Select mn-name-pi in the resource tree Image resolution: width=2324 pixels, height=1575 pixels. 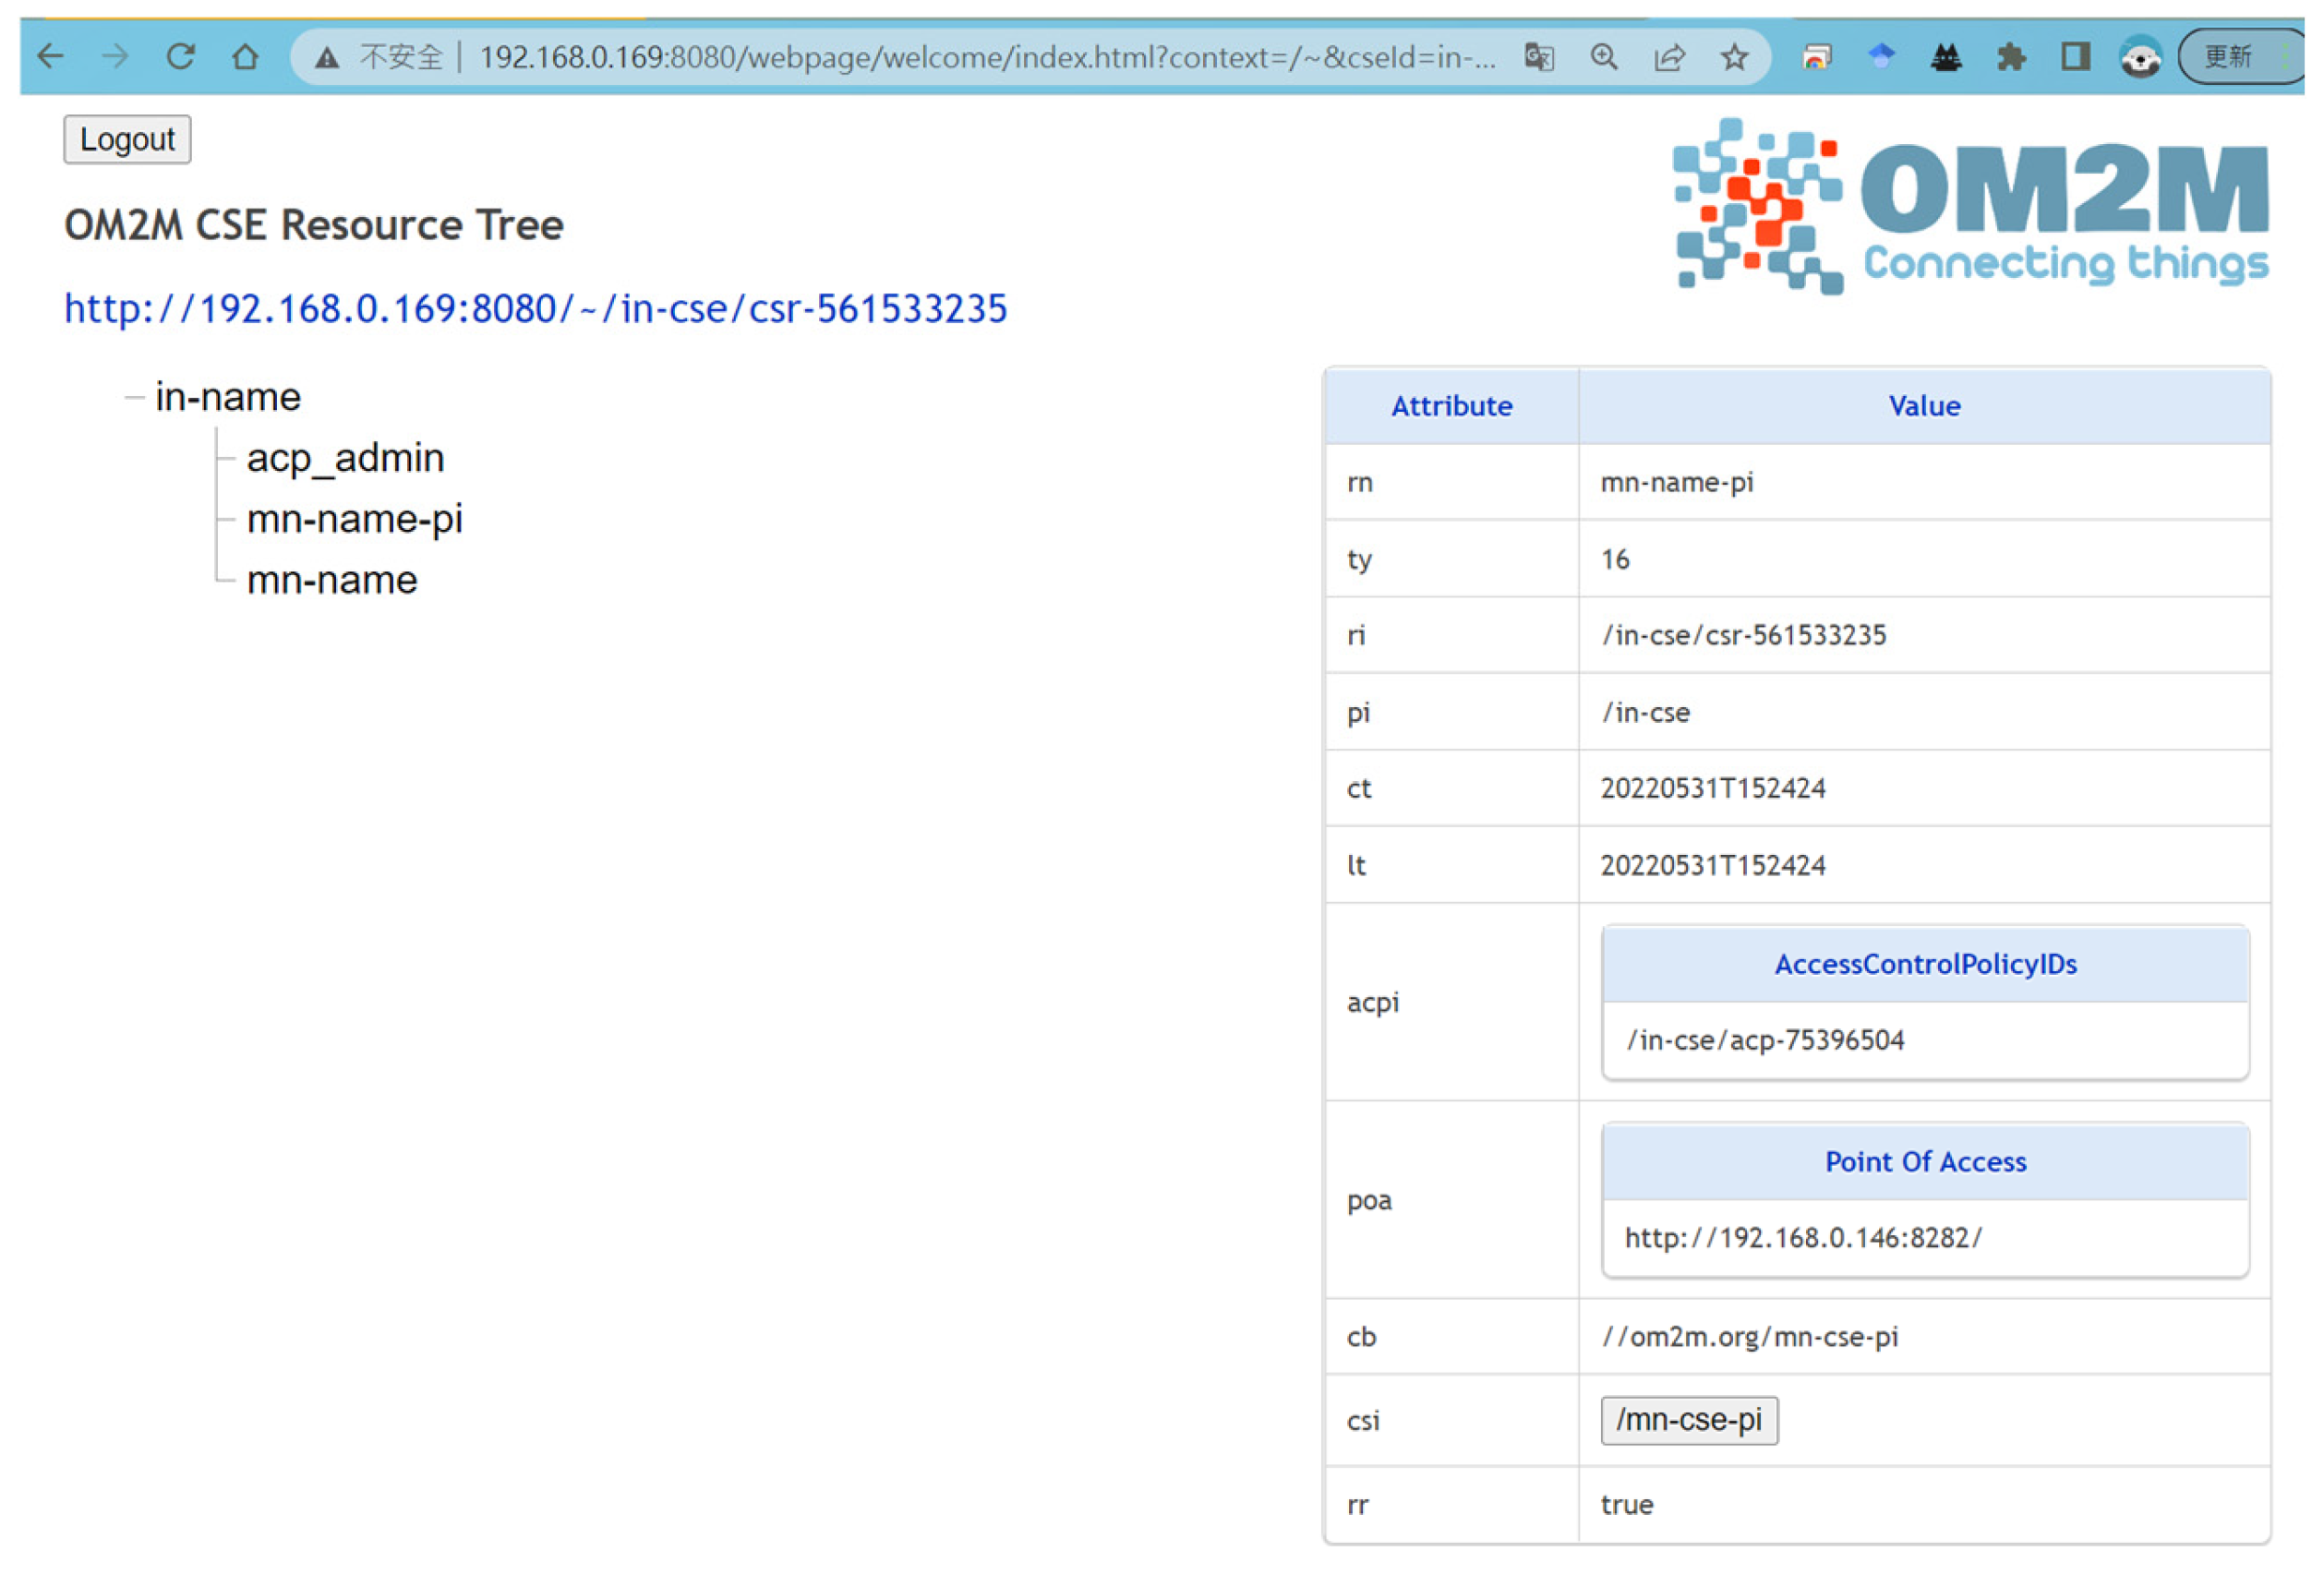[354, 519]
